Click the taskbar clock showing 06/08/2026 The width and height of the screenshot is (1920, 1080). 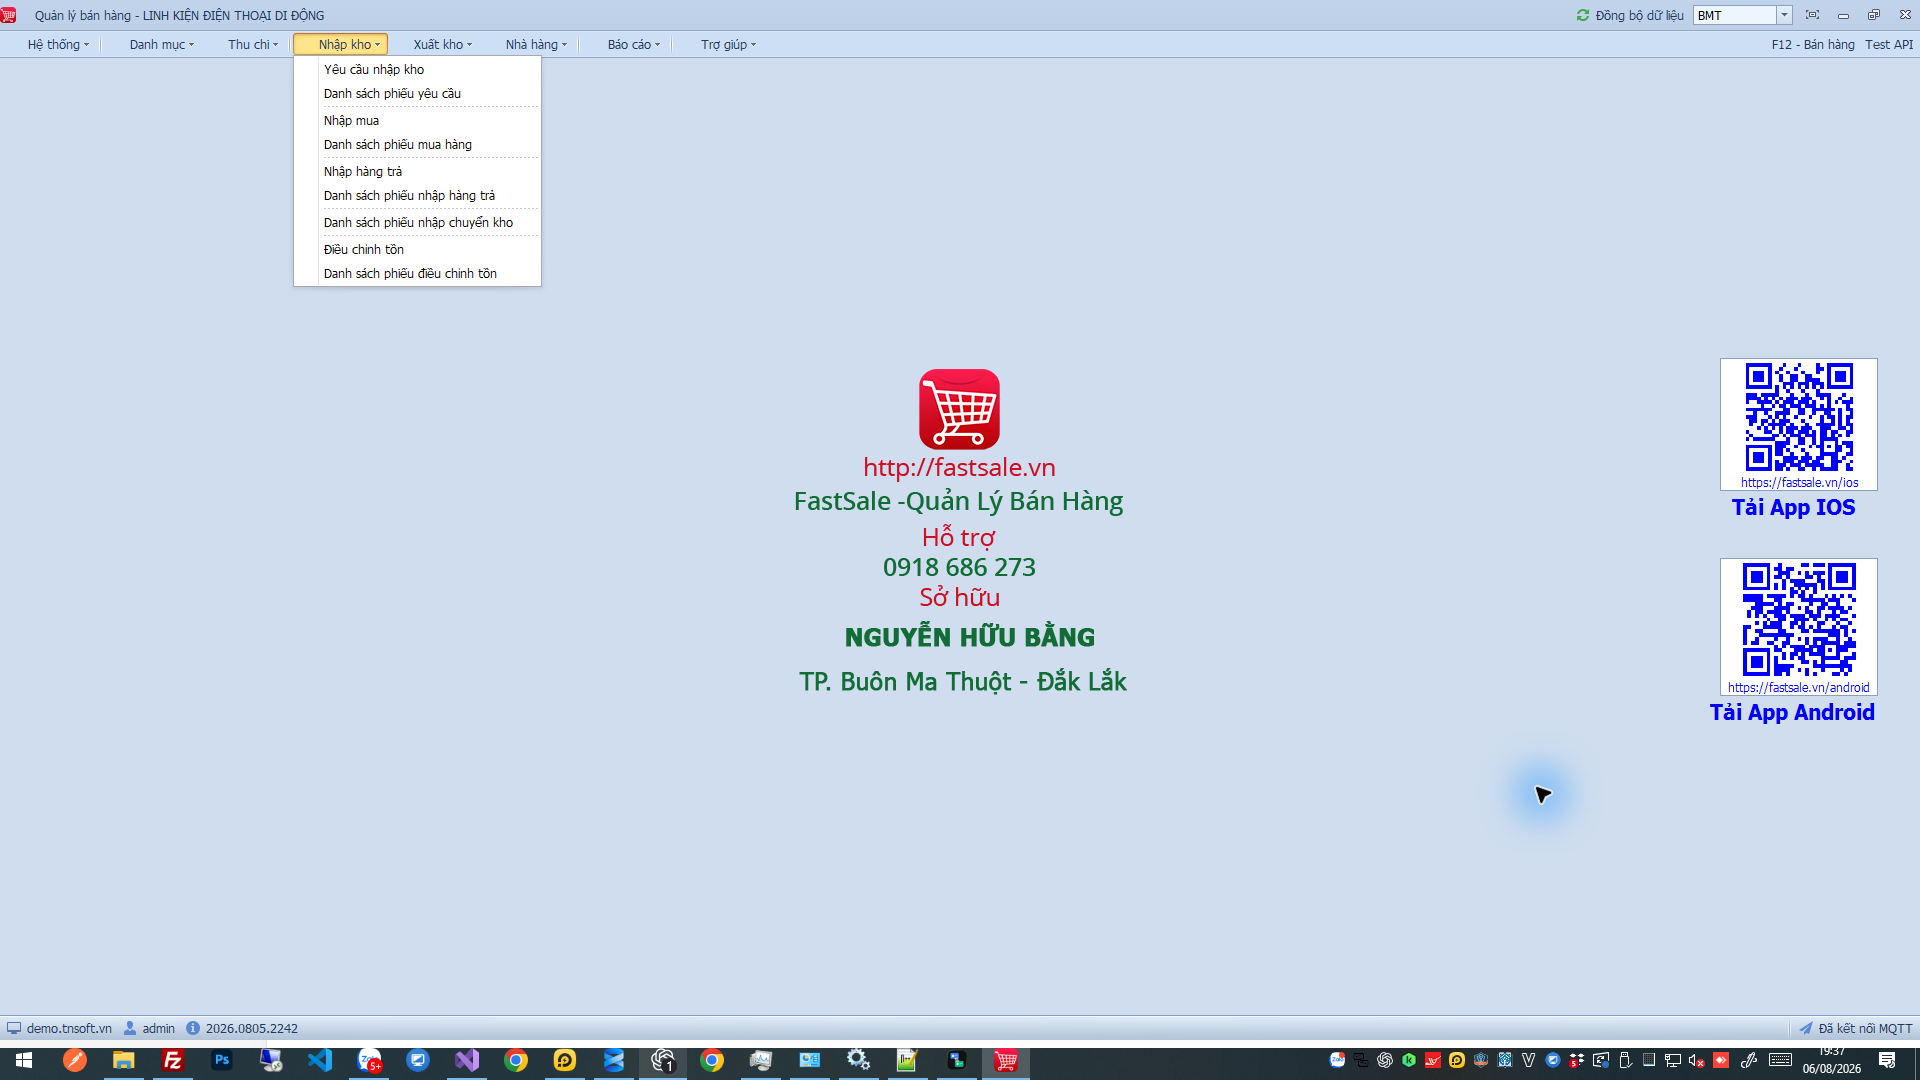(1832, 1060)
